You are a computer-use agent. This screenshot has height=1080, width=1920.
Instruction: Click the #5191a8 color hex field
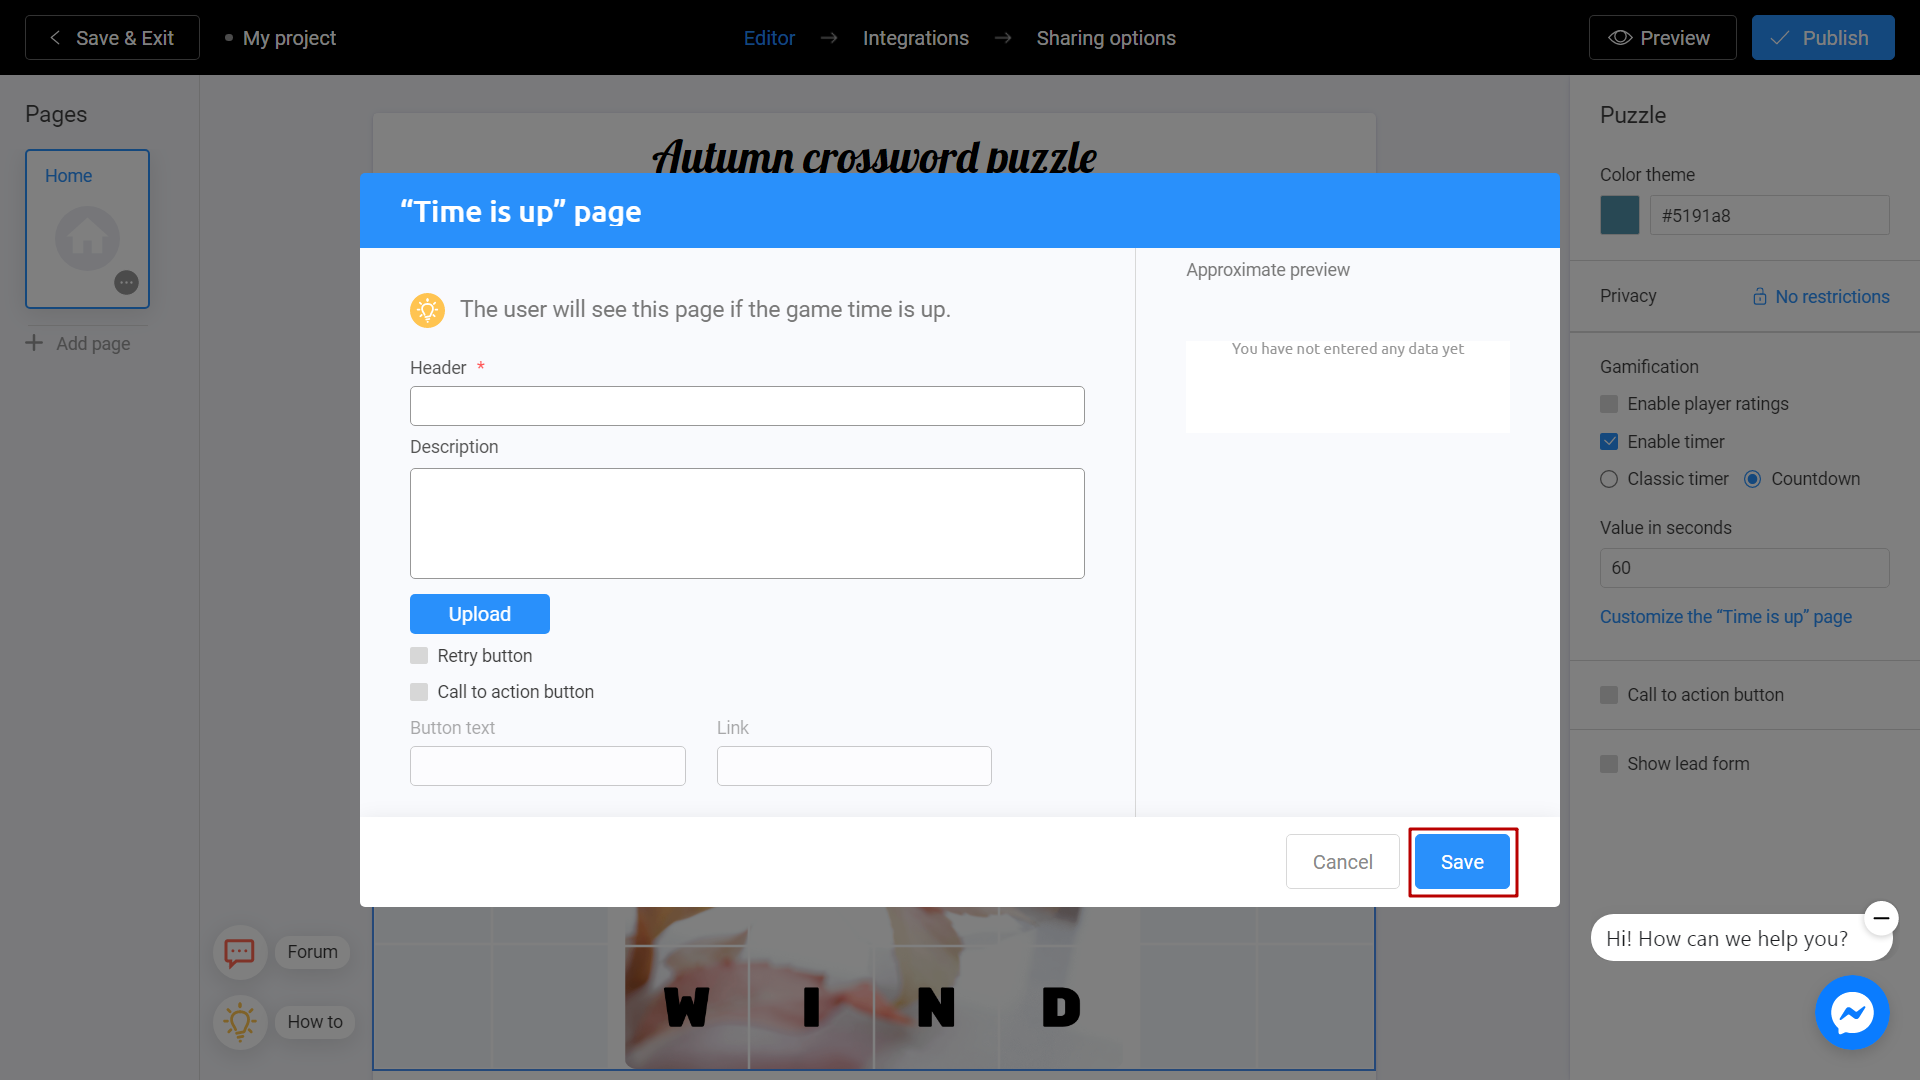[x=1769, y=215]
